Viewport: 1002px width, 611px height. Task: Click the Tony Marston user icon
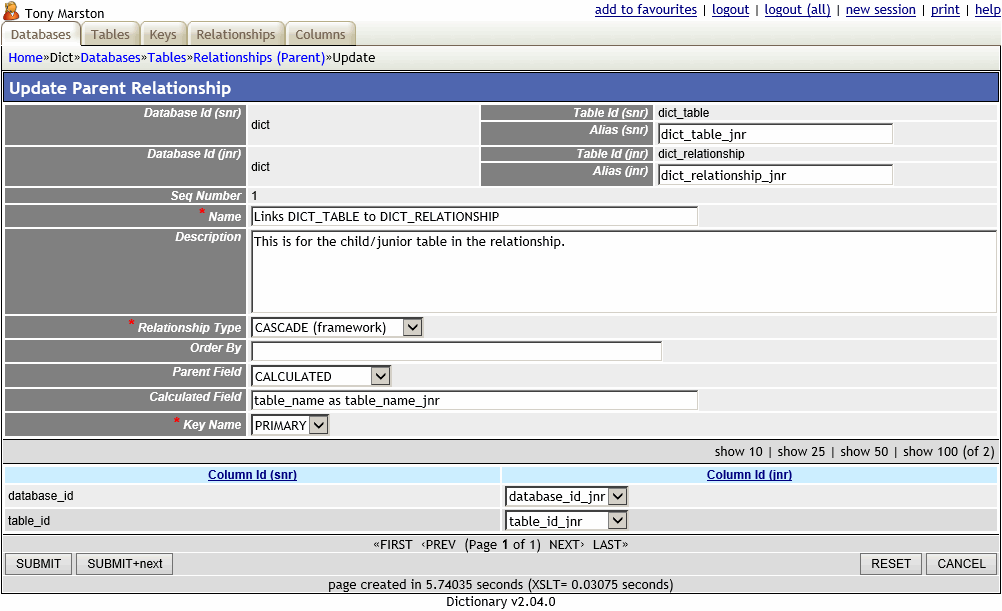point(12,13)
